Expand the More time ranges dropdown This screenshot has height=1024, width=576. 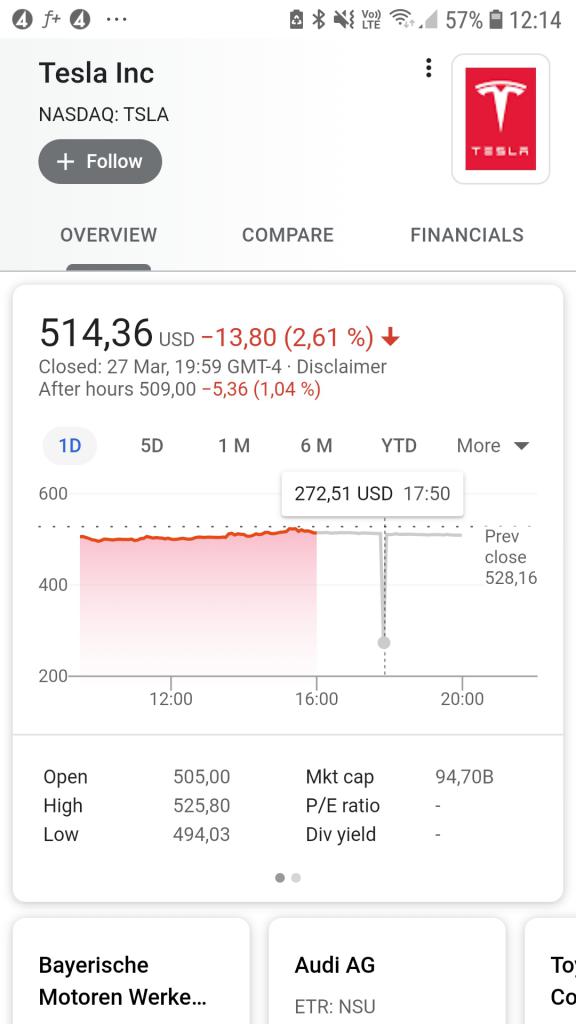tap(493, 446)
